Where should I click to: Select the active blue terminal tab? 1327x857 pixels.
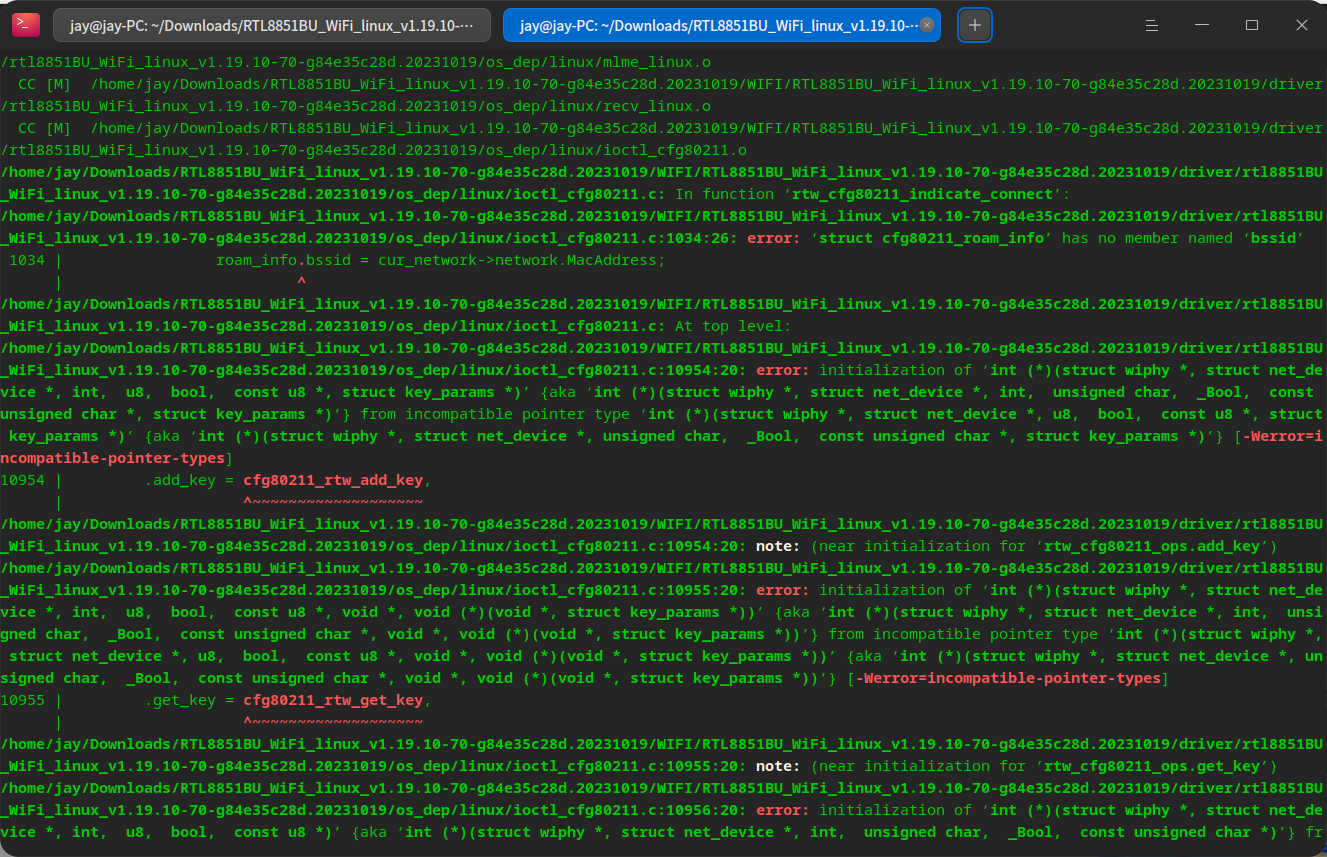click(x=722, y=25)
